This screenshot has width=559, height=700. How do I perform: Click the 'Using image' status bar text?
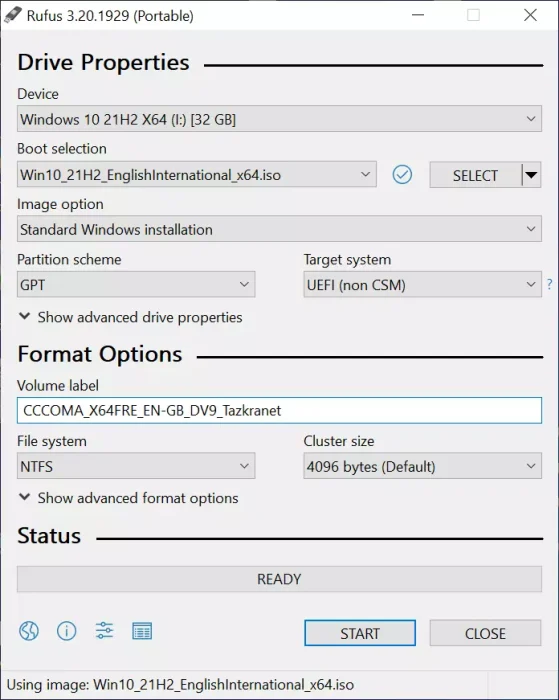[180, 684]
